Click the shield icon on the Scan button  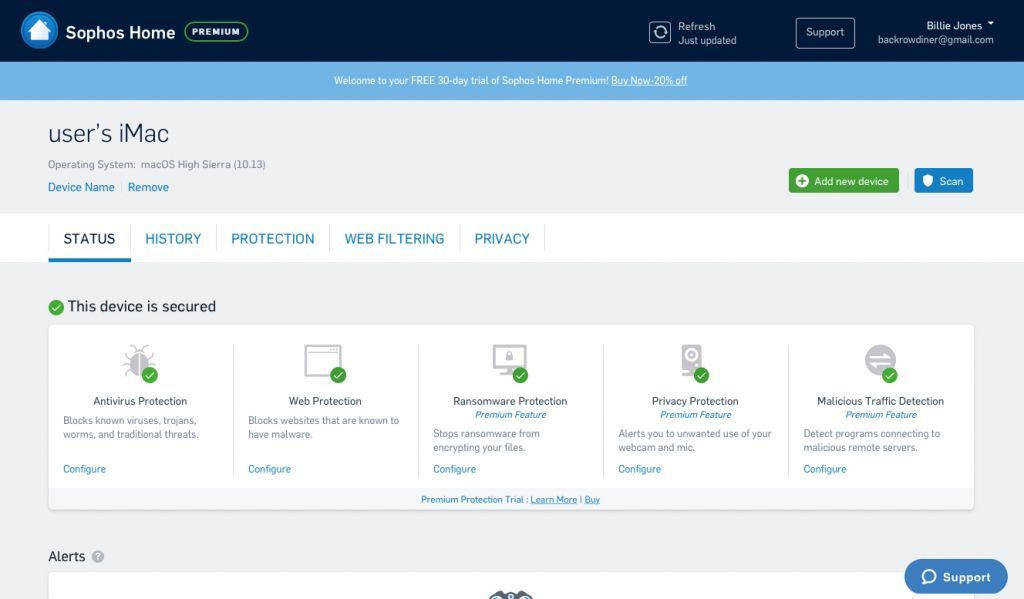(927, 181)
